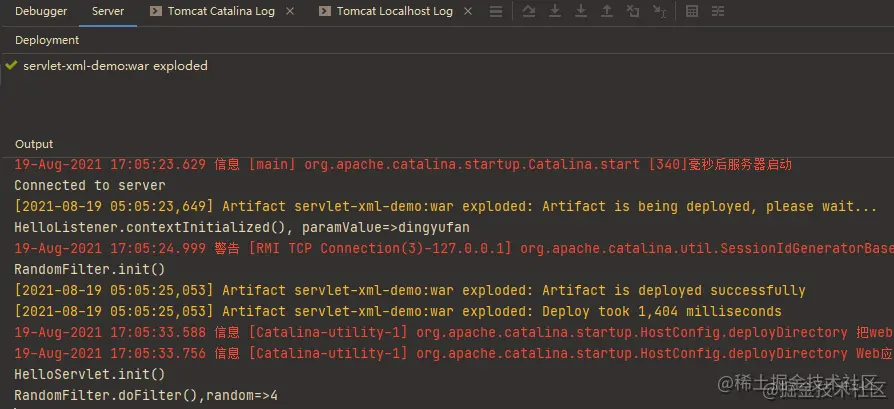Click green checkmark beside servlet-xml-demo artifact
Image resolution: width=894 pixels, height=409 pixels.
(11, 66)
